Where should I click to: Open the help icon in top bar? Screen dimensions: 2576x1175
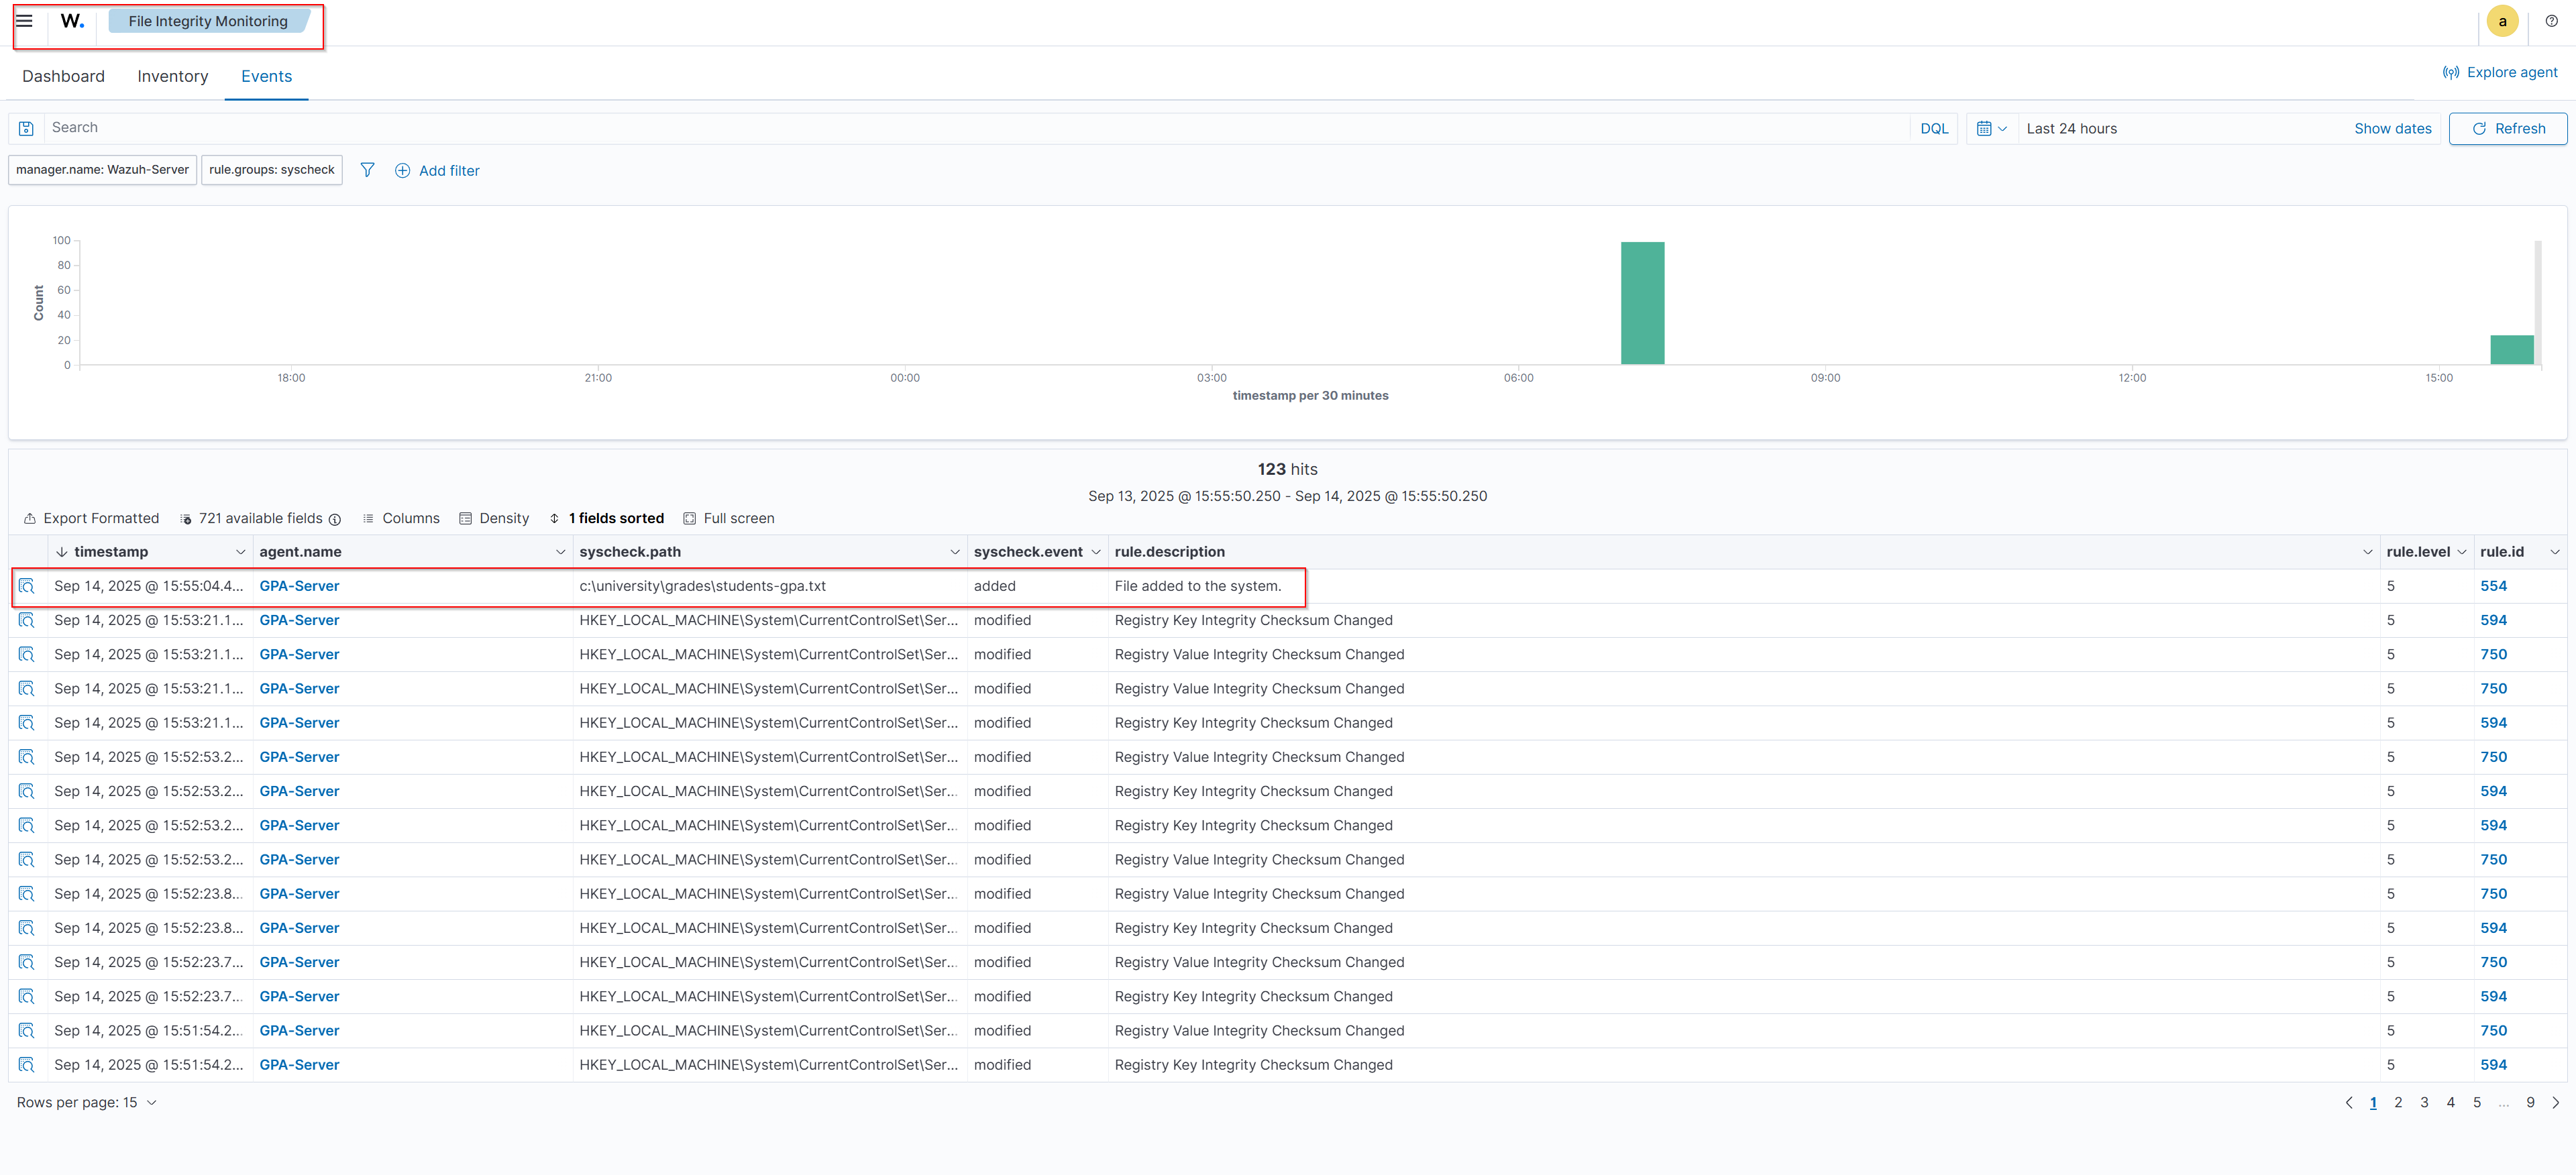tap(2551, 21)
